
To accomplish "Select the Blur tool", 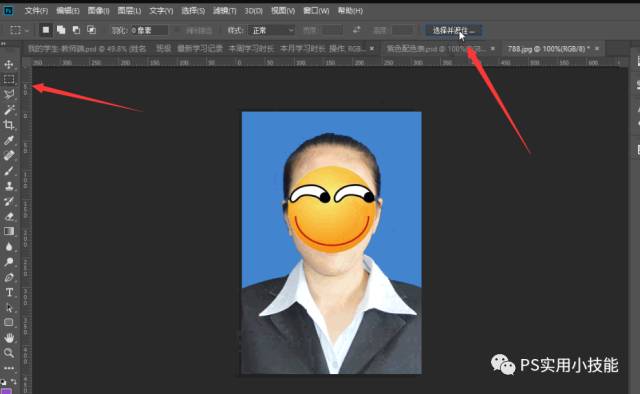I will coord(9,247).
